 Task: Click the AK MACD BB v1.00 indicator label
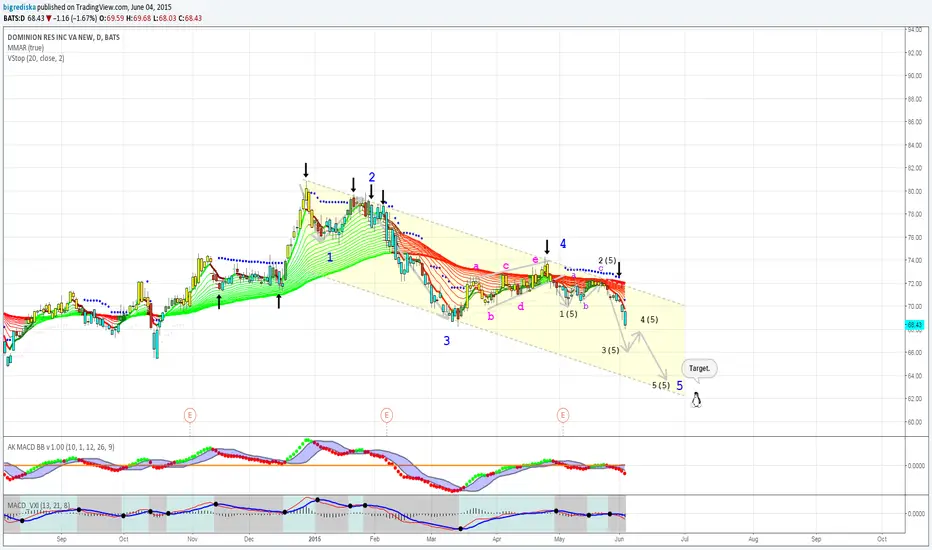pyautogui.click(x=61, y=447)
